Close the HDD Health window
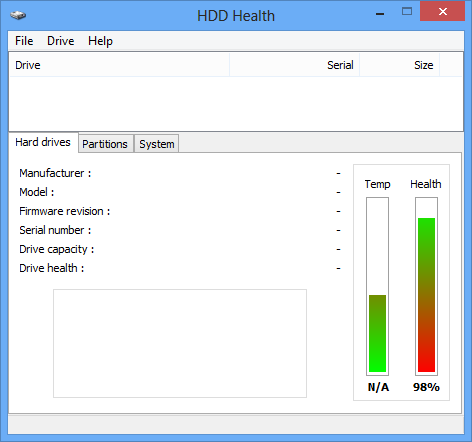 click(x=443, y=11)
